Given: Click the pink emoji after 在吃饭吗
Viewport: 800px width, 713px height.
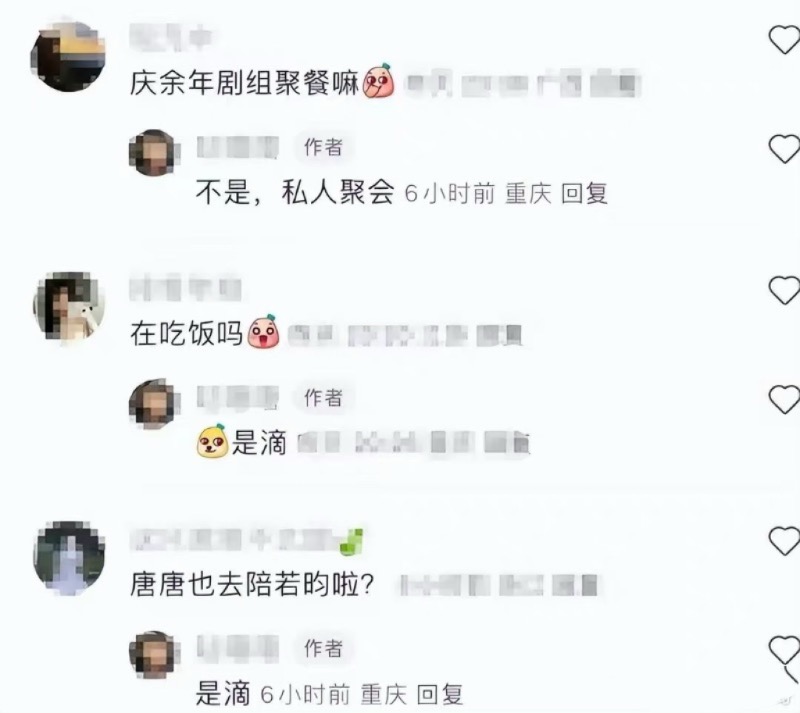Looking at the screenshot, I should coord(263,332).
